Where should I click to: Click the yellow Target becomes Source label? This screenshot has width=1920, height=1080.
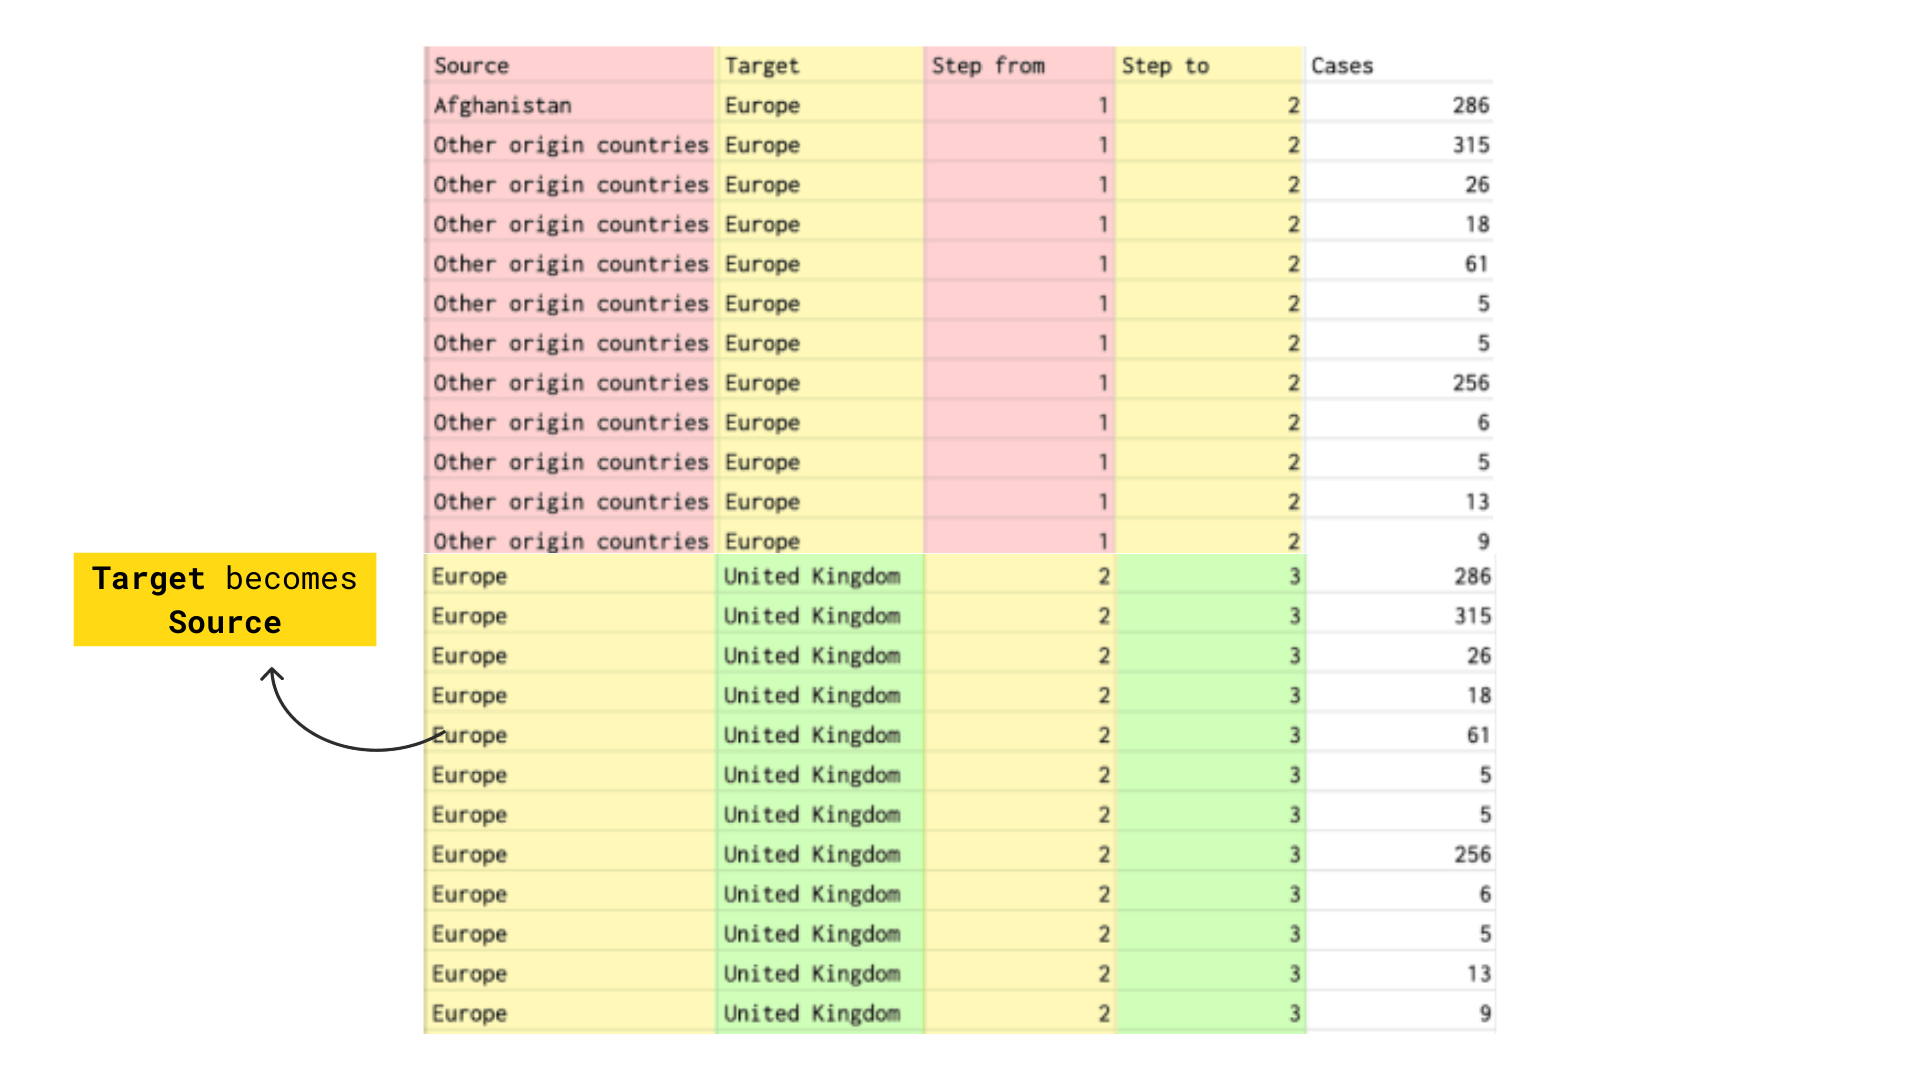(x=225, y=600)
